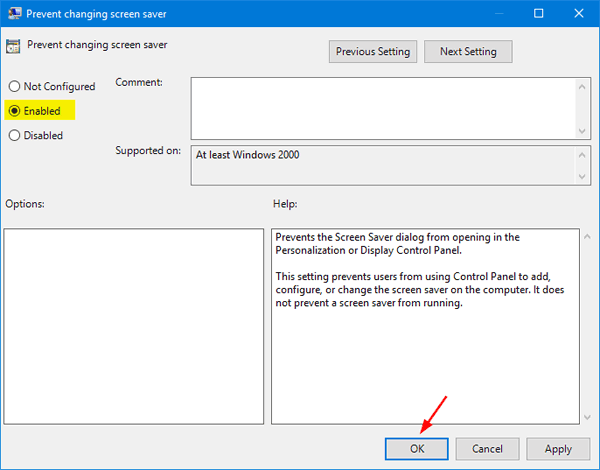This screenshot has width=600, height=470.
Task: Minimize the dialog window
Action: [x=499, y=13]
